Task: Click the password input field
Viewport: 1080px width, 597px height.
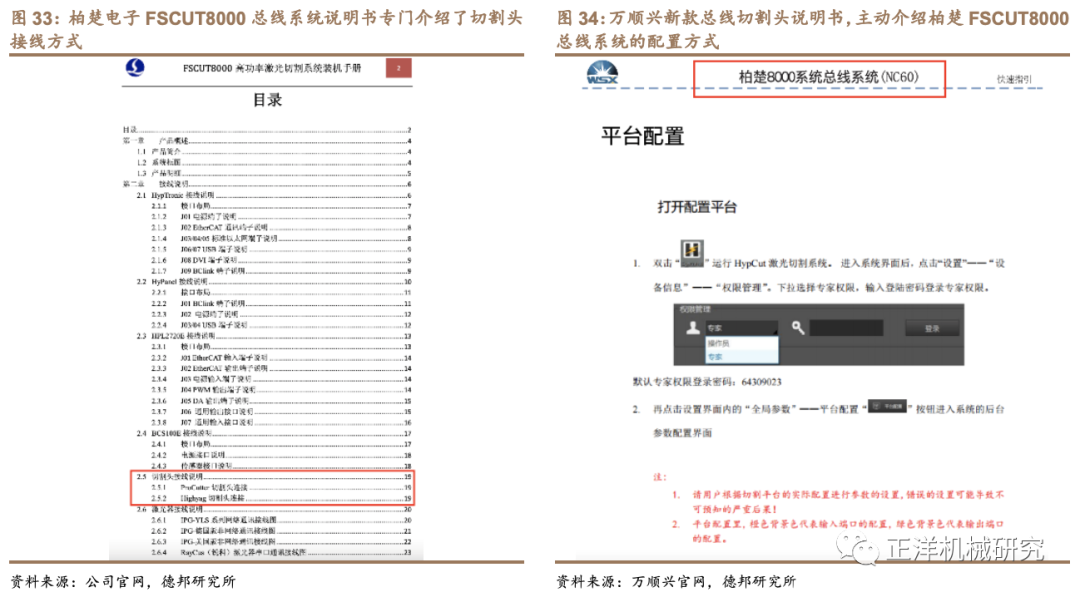Action: pos(846,328)
